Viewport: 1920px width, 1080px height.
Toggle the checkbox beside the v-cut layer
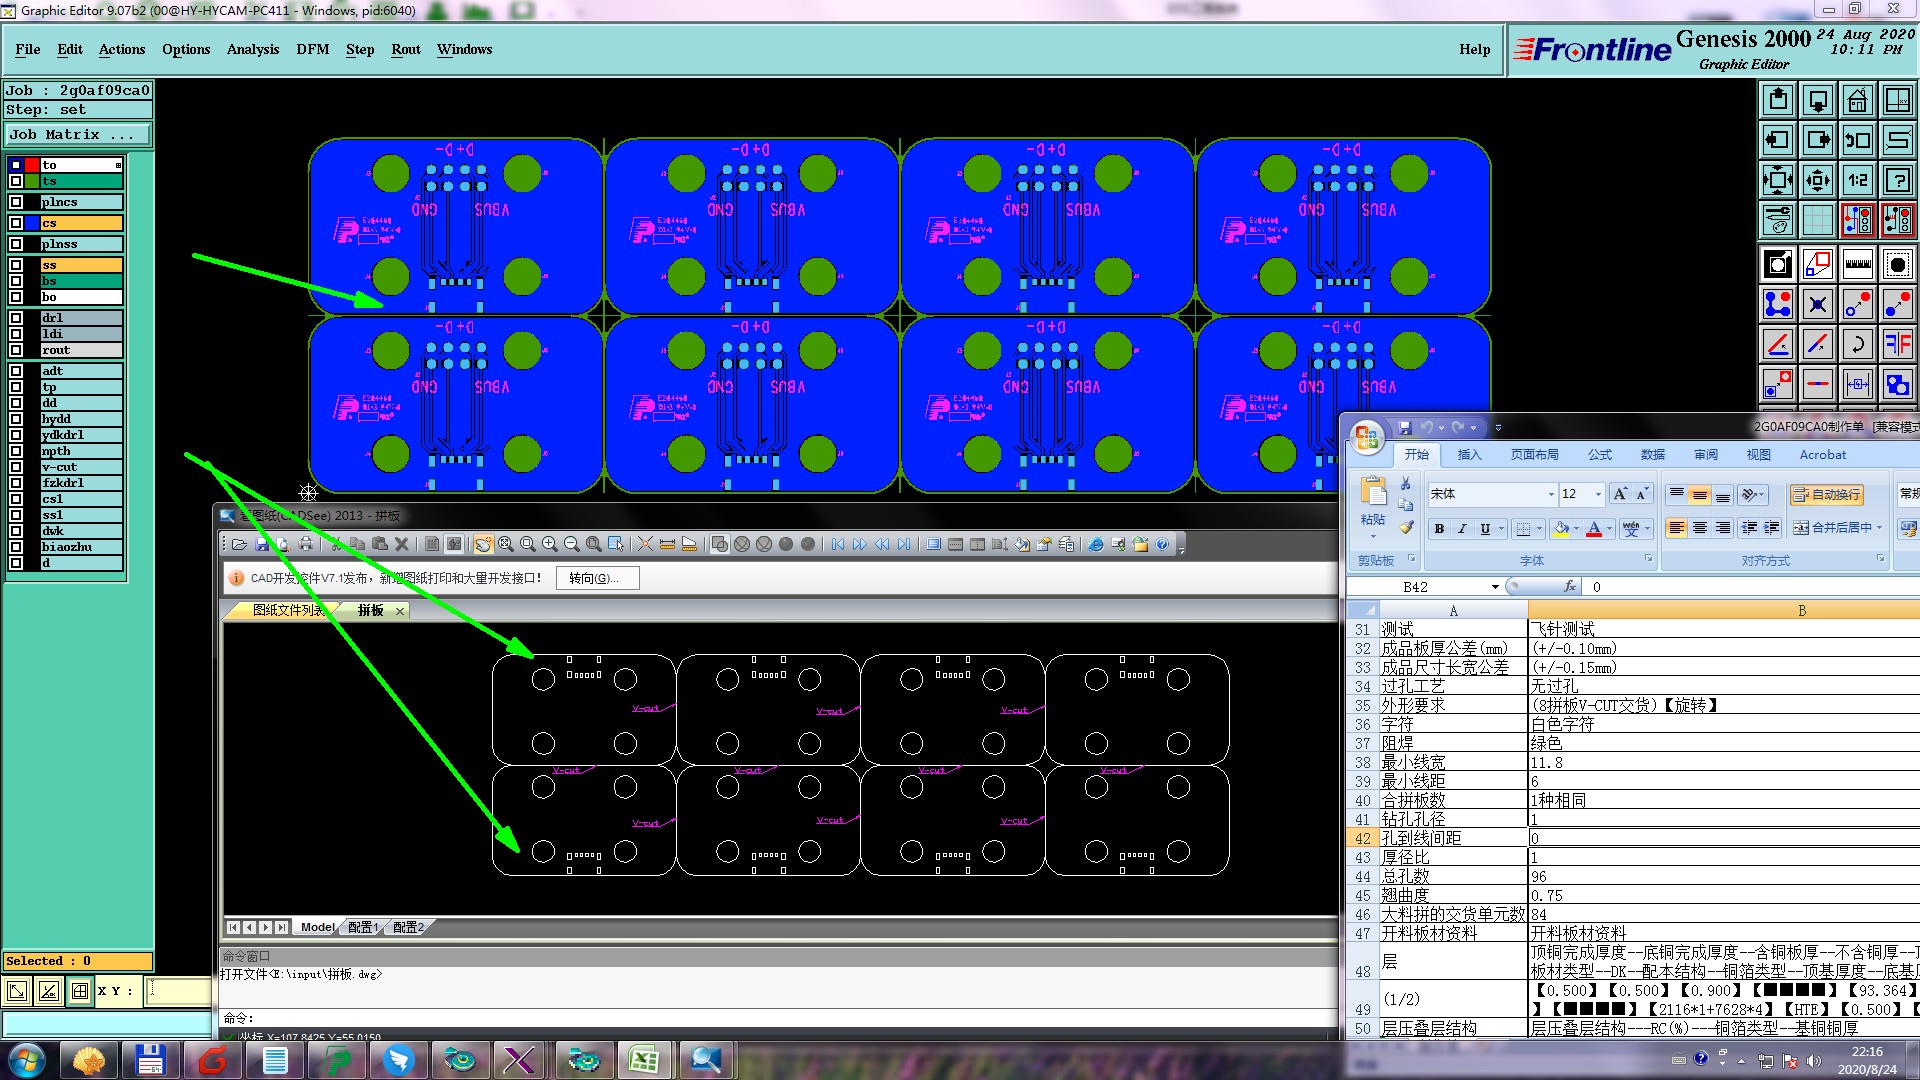tap(16, 467)
